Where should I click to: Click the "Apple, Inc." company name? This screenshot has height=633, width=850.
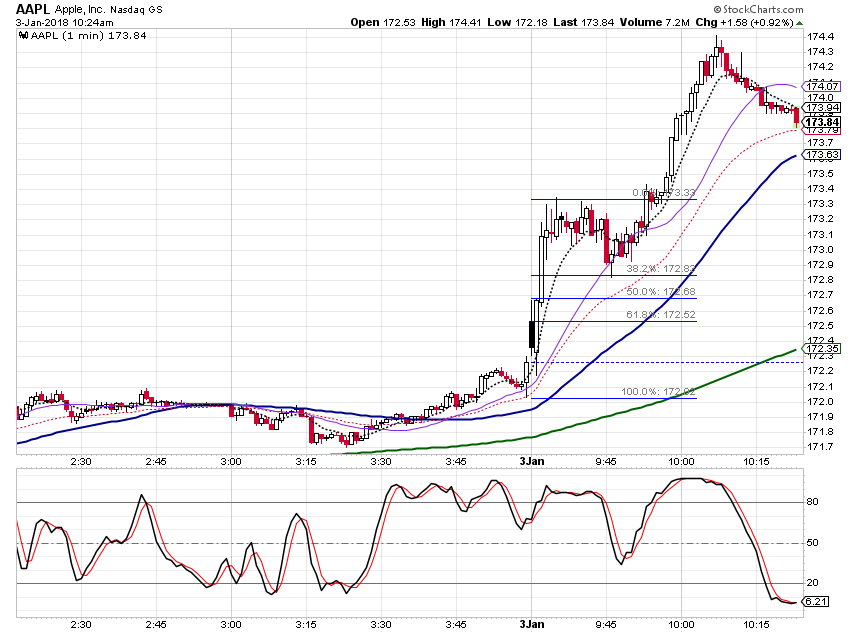coord(80,9)
